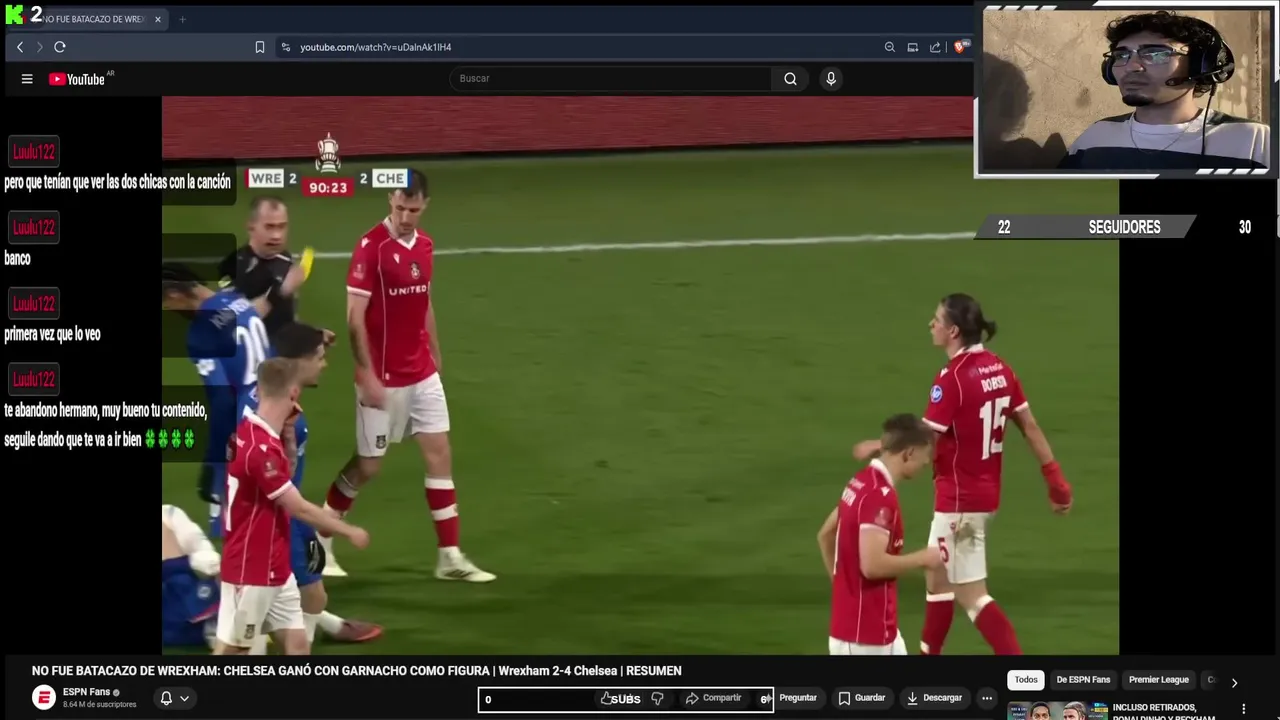Bookmark this page with the bookmark icon
1280x720 pixels.
pyautogui.click(x=260, y=47)
